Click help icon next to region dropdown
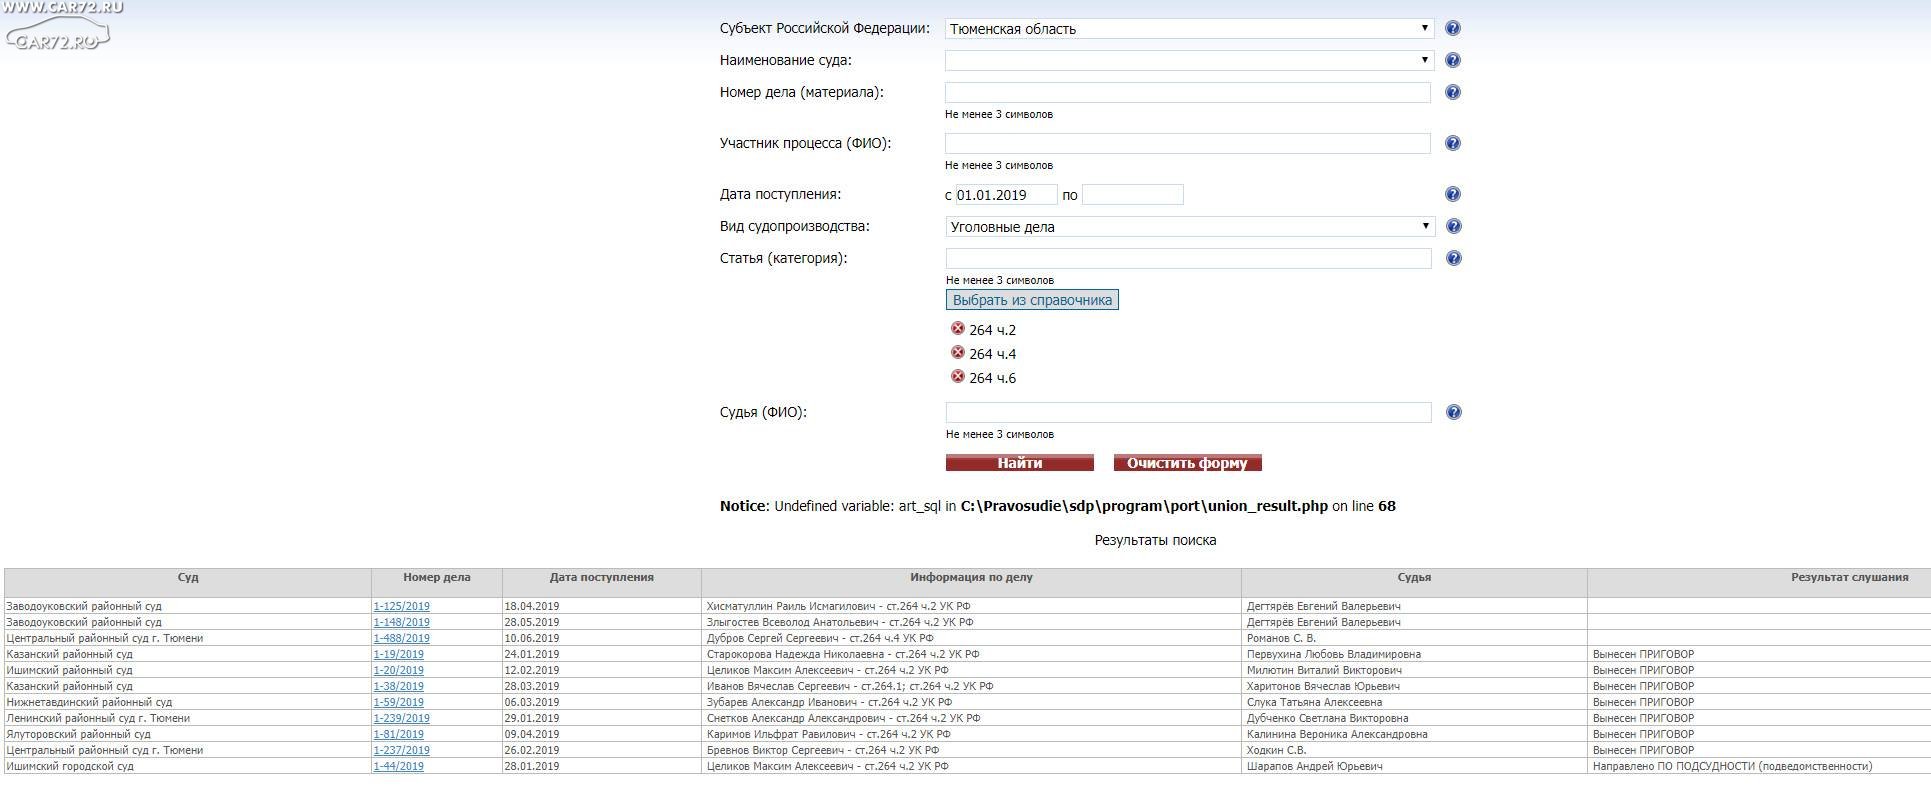The image size is (1931, 808). [1452, 29]
